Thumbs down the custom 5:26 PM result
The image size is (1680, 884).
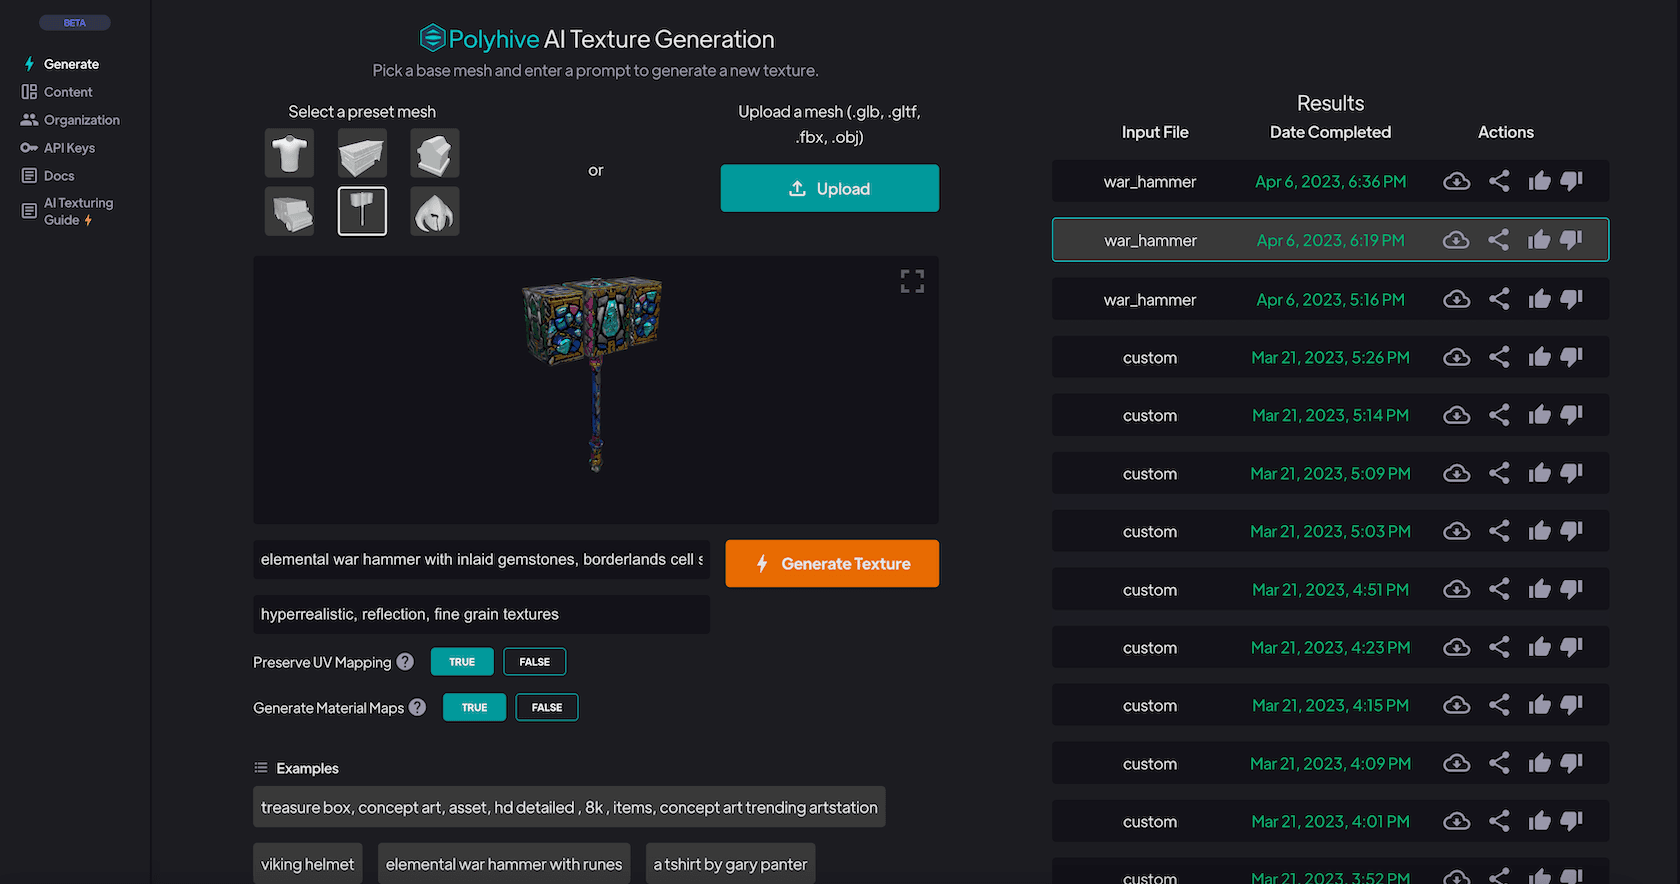tap(1572, 357)
